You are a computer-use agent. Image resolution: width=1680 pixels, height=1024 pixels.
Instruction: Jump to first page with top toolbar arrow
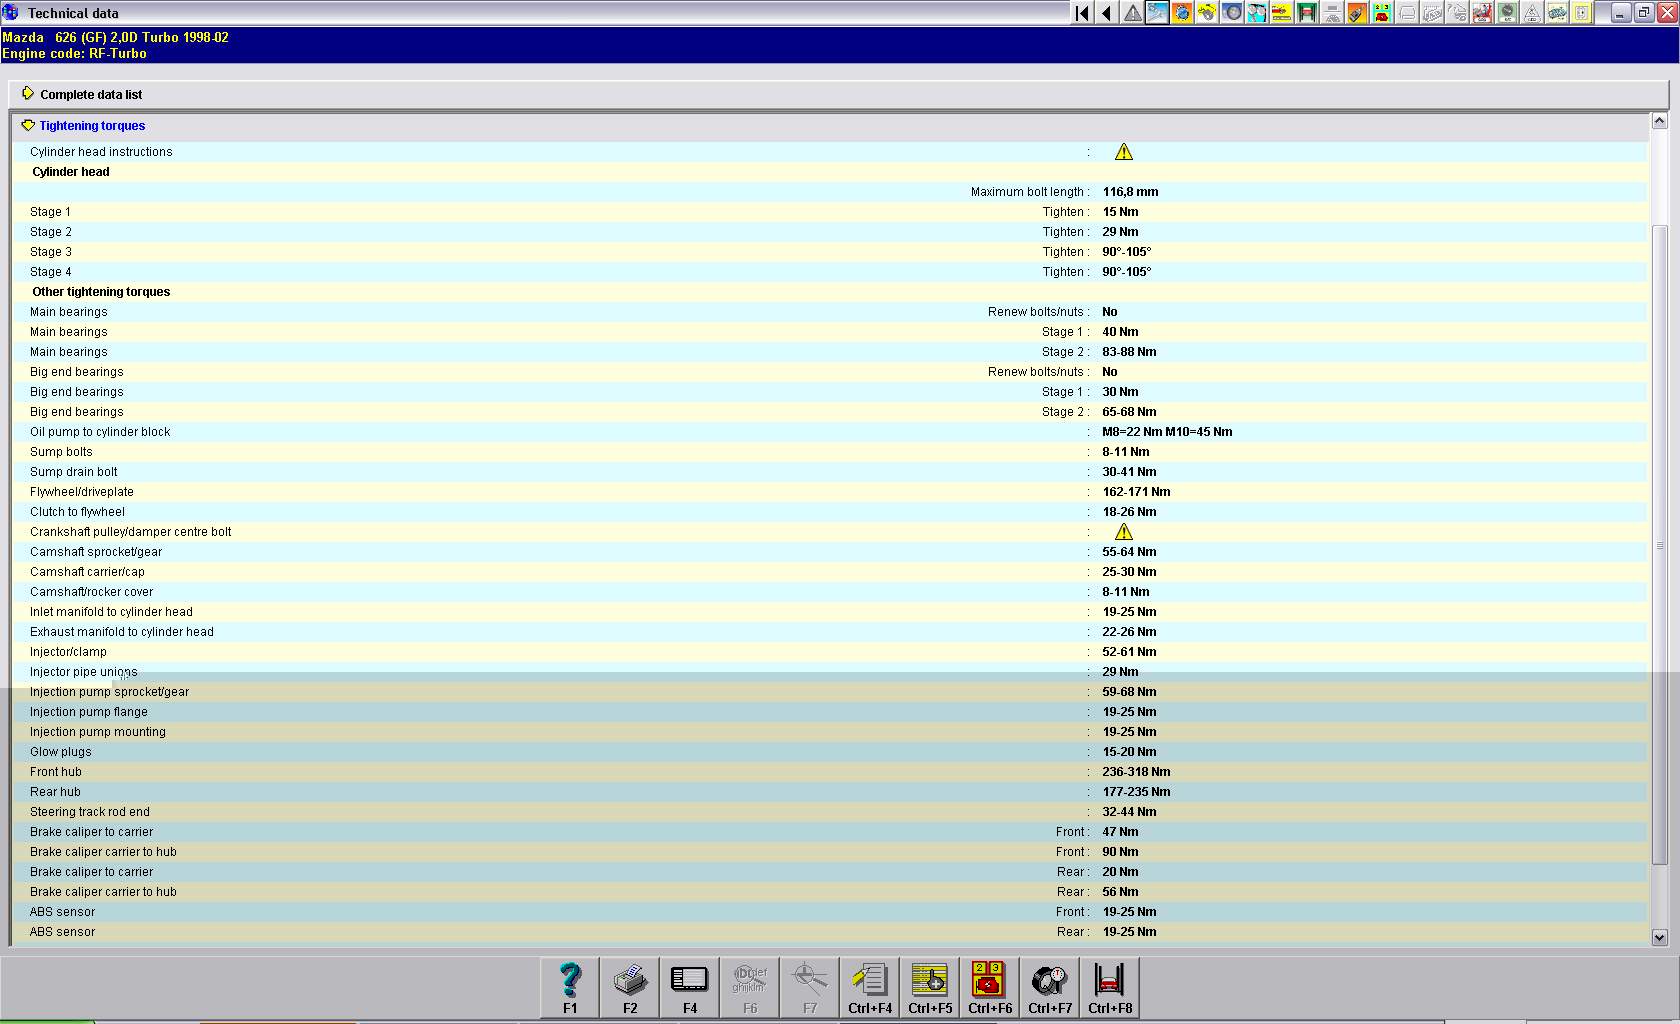coord(1082,13)
